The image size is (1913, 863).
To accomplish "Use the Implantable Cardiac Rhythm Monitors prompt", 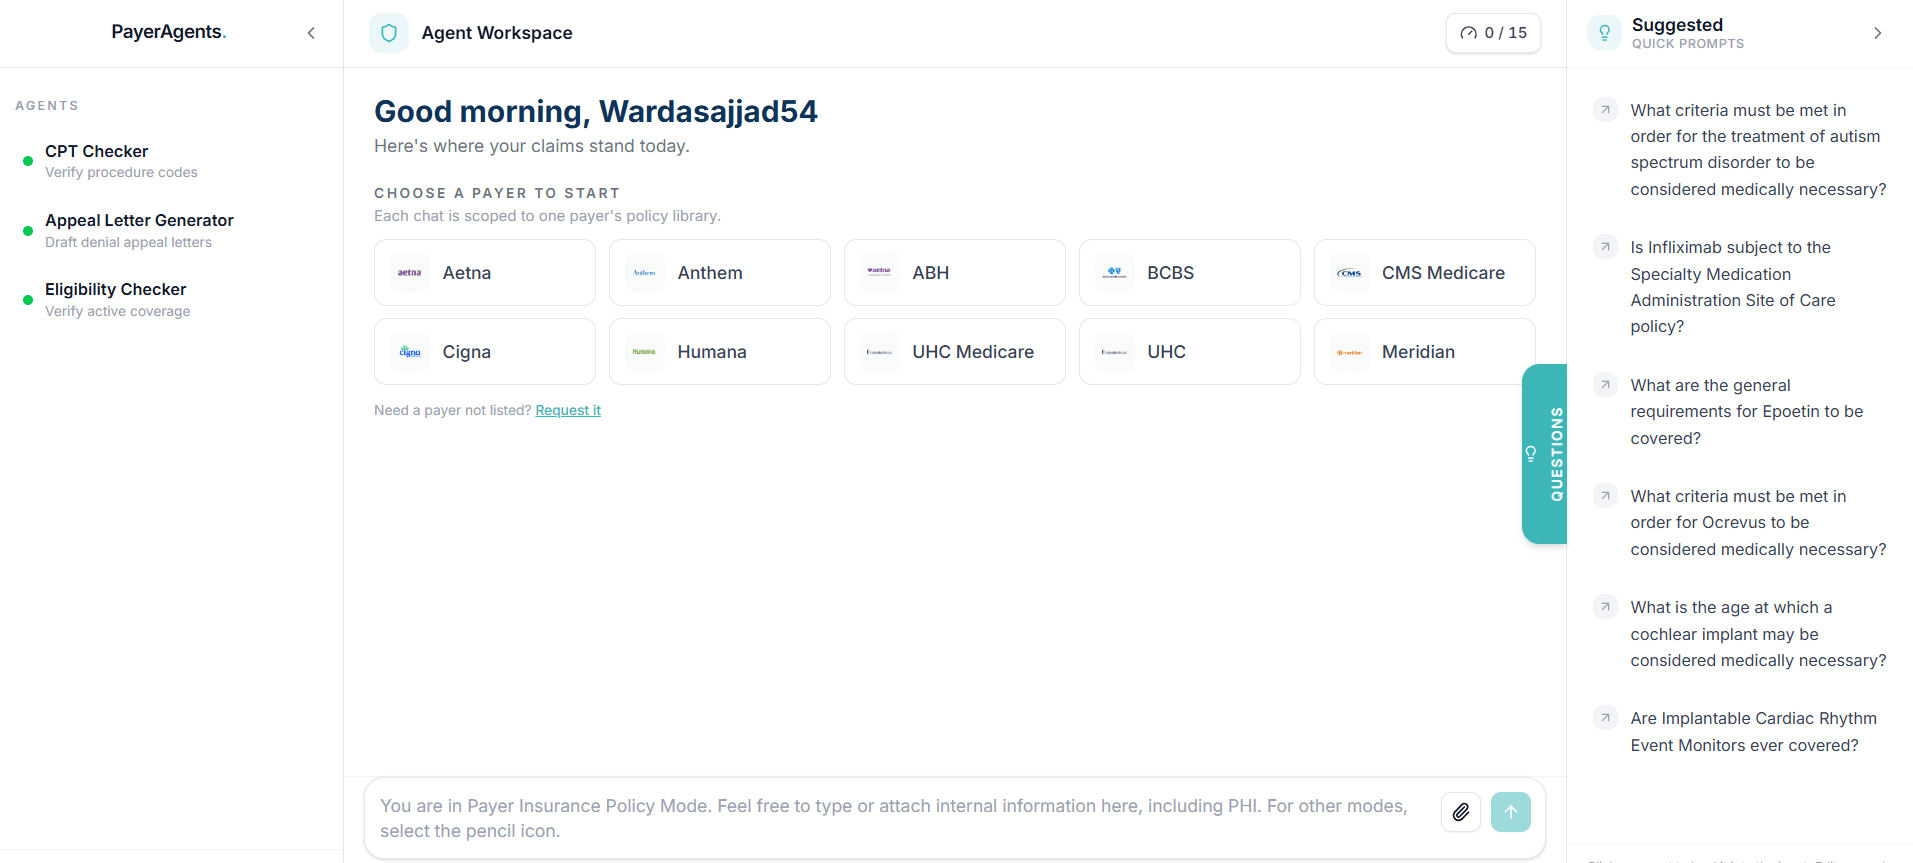I will [1753, 731].
